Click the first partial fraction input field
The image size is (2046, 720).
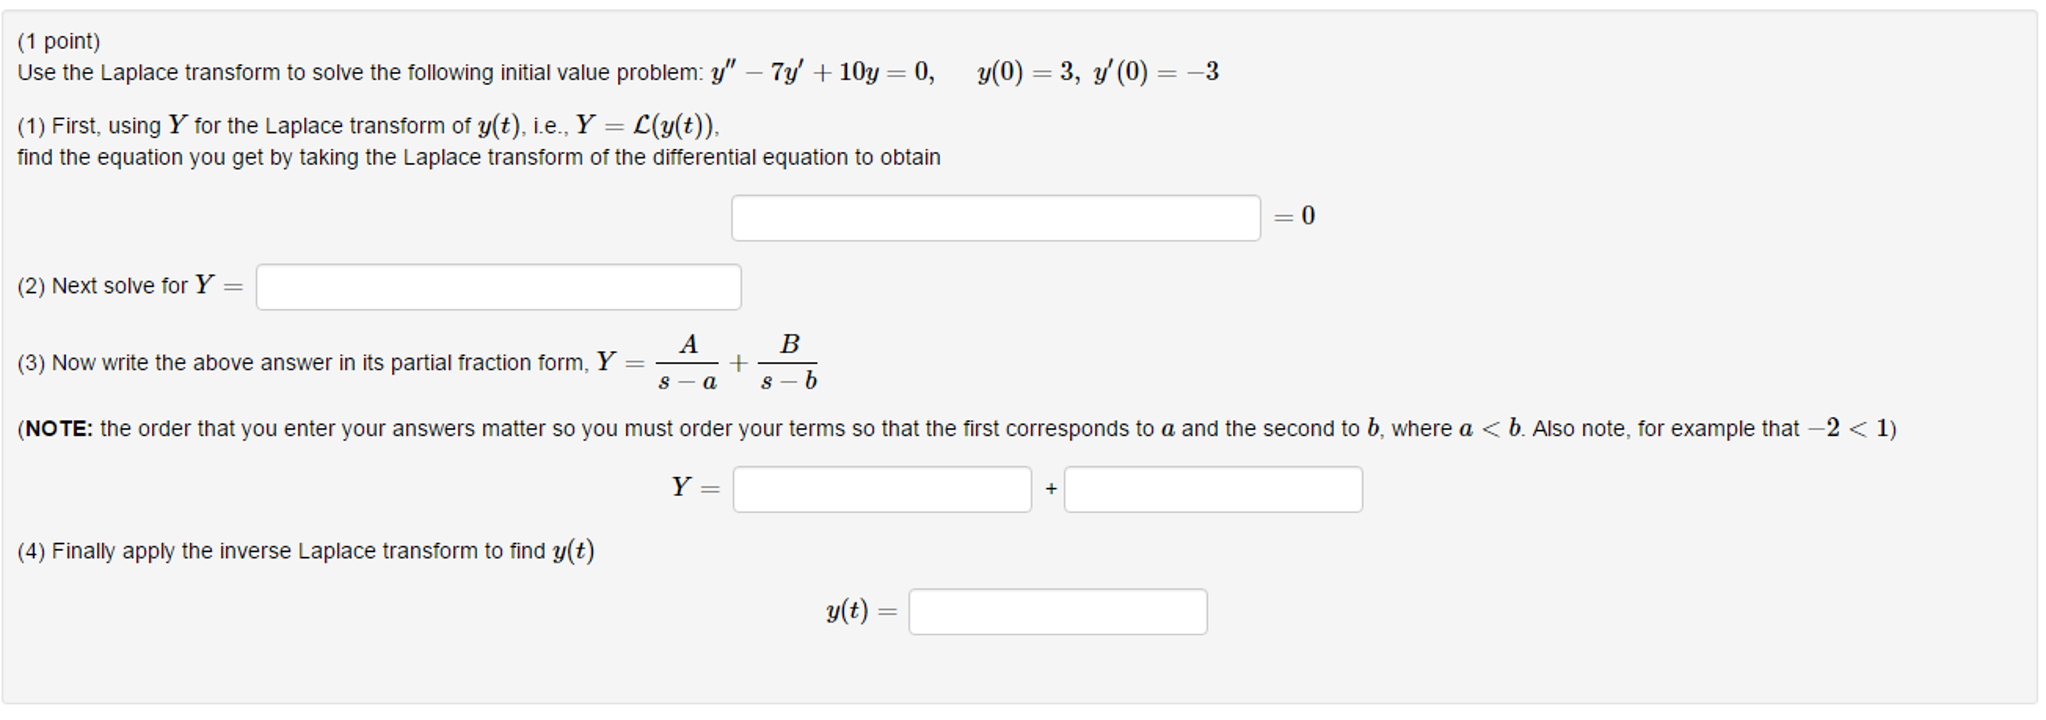click(881, 489)
